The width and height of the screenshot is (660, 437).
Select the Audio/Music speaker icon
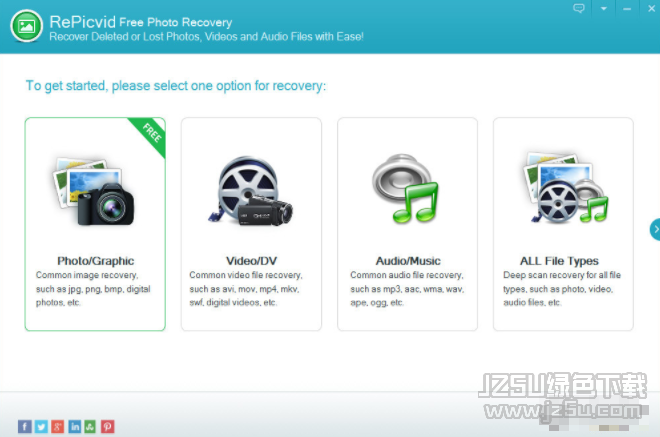click(405, 188)
